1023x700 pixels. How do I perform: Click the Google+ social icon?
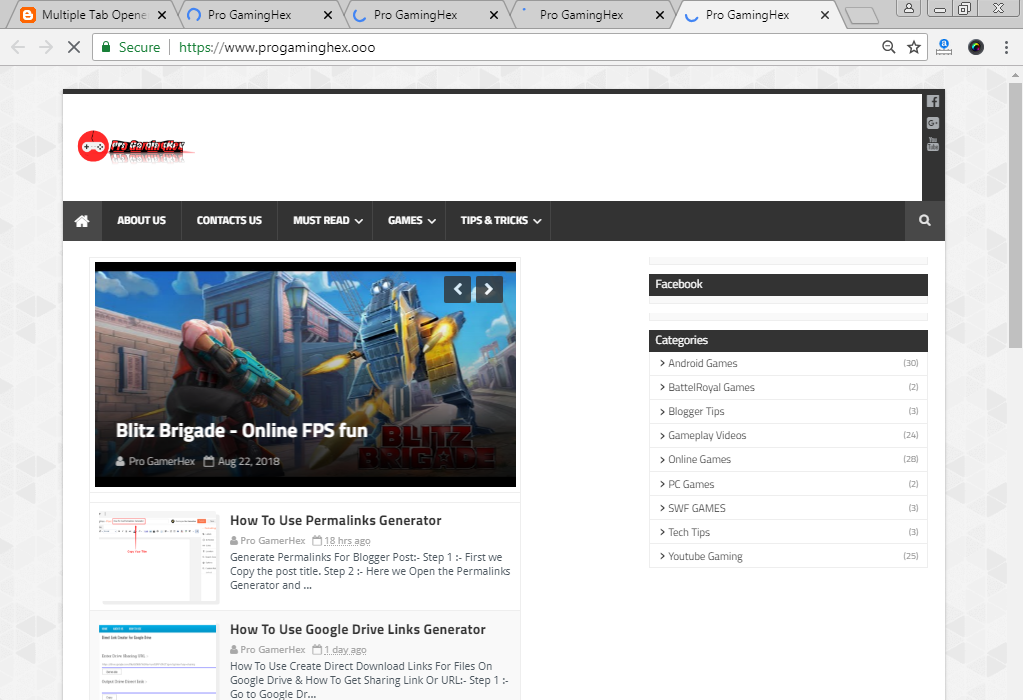point(932,122)
